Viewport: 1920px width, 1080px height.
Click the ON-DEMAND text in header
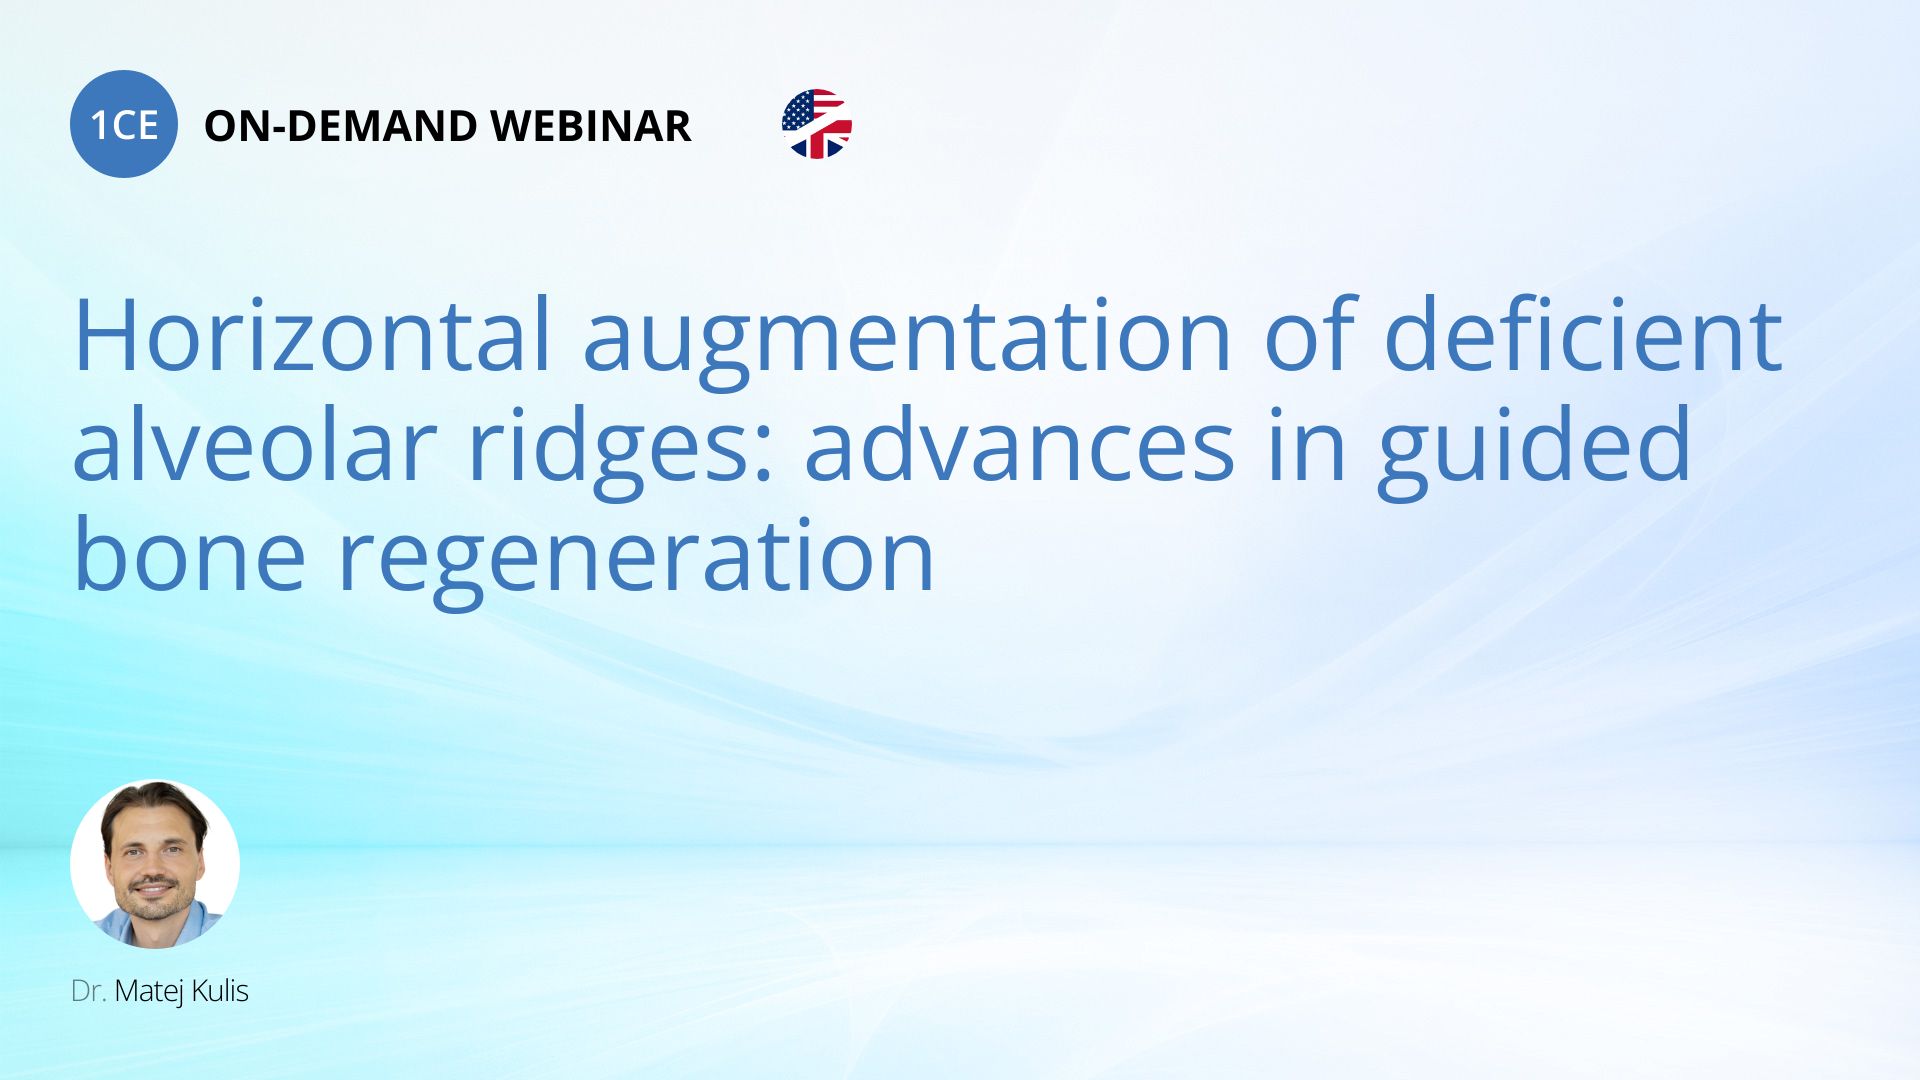point(340,126)
